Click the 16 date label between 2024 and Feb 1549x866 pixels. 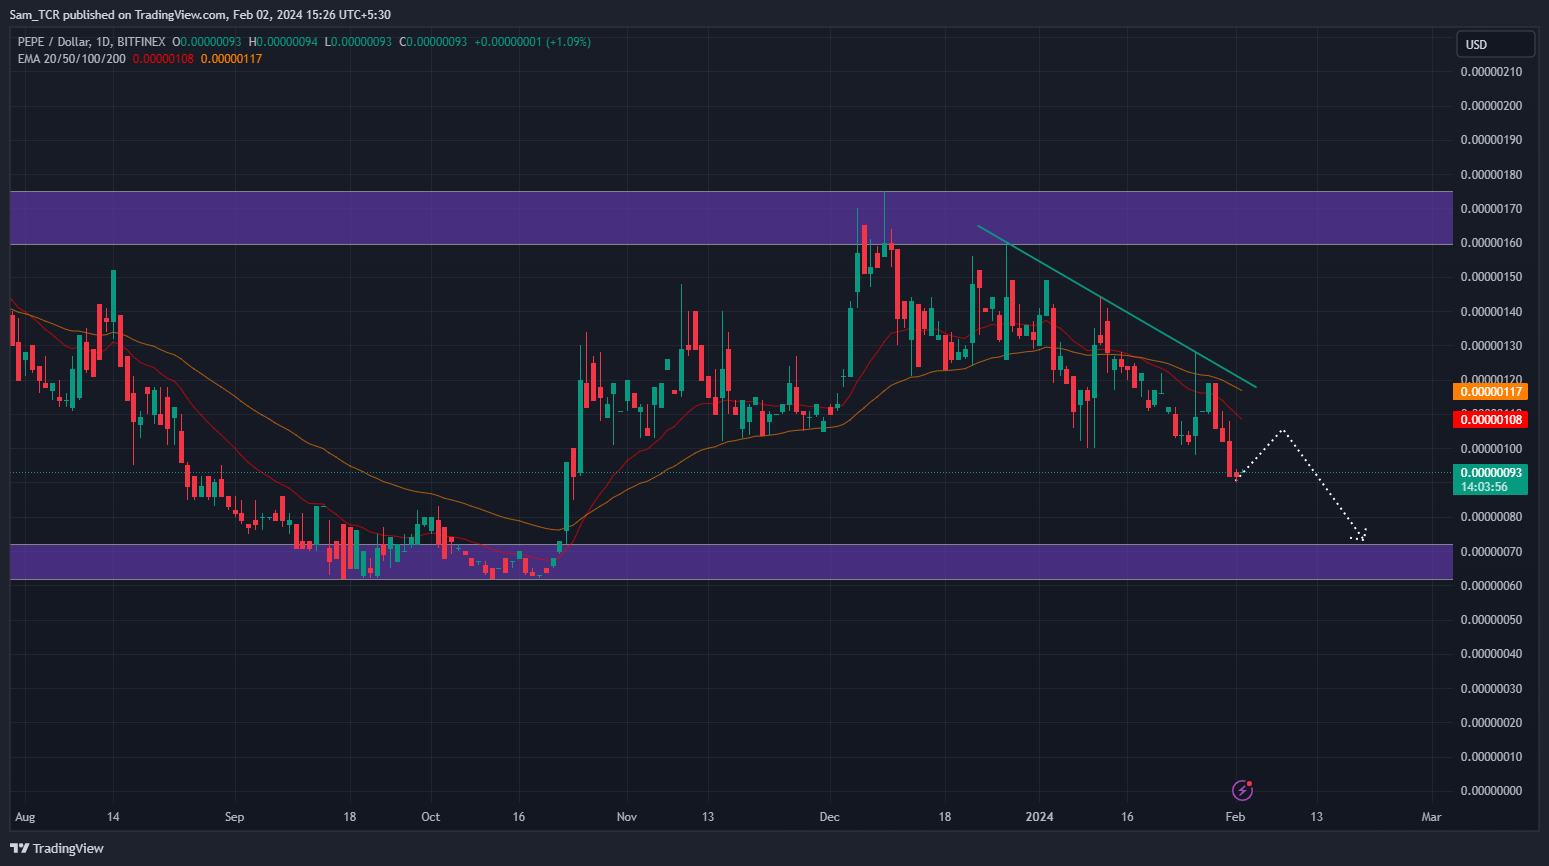1127,817
